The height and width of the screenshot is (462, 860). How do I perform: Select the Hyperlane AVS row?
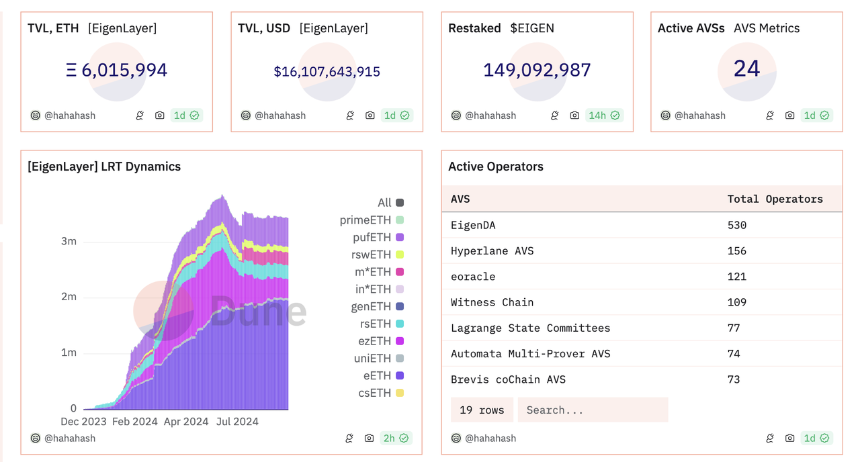coord(642,251)
